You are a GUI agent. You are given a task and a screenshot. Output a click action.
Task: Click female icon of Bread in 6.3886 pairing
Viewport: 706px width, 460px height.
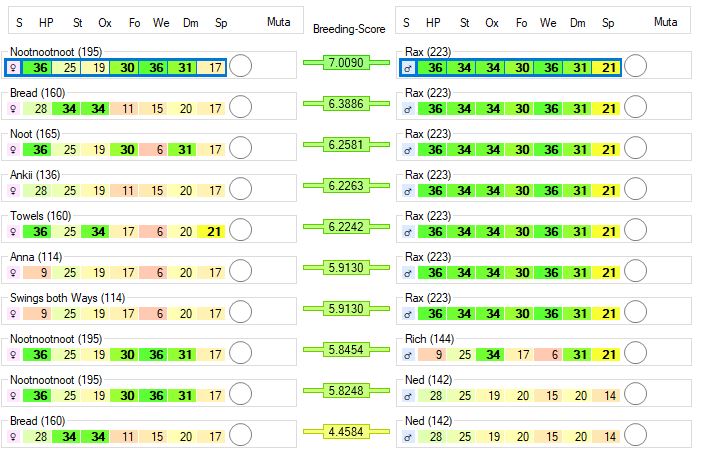[x=14, y=108]
